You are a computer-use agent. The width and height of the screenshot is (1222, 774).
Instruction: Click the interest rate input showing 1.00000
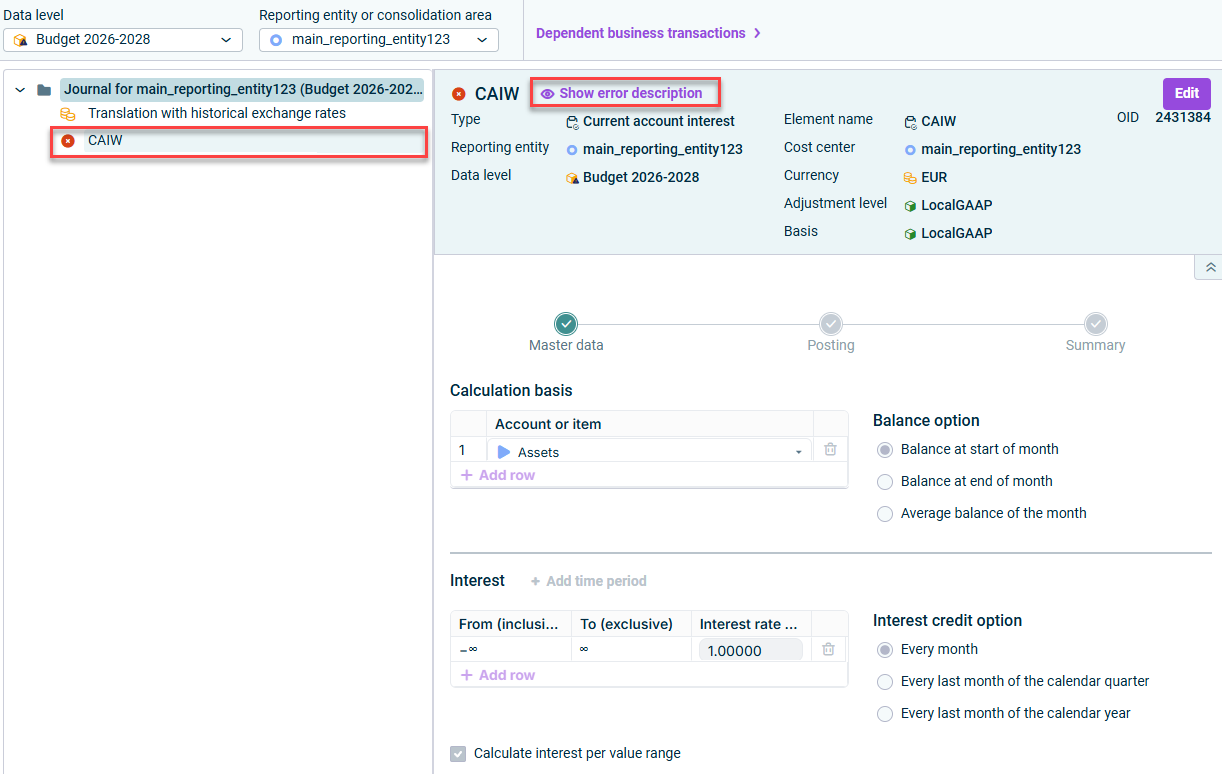coord(751,649)
